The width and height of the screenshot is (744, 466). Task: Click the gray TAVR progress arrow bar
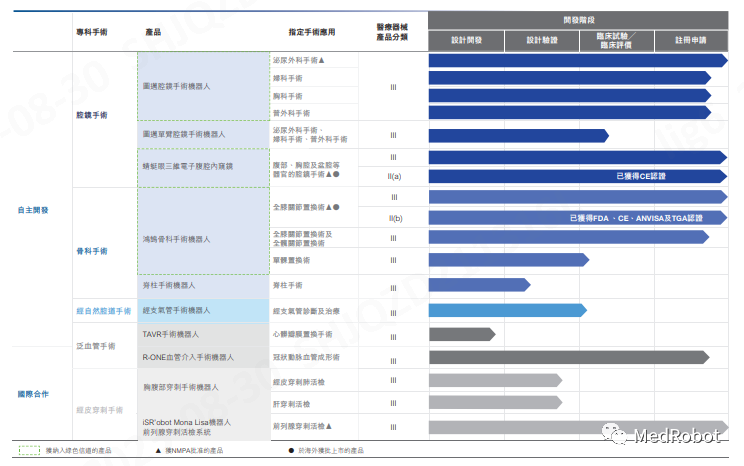(x=461, y=334)
